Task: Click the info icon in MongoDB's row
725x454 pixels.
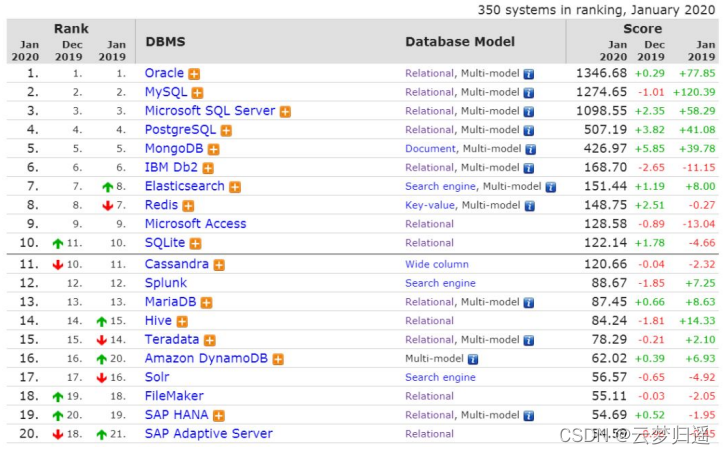Action: 531,149
